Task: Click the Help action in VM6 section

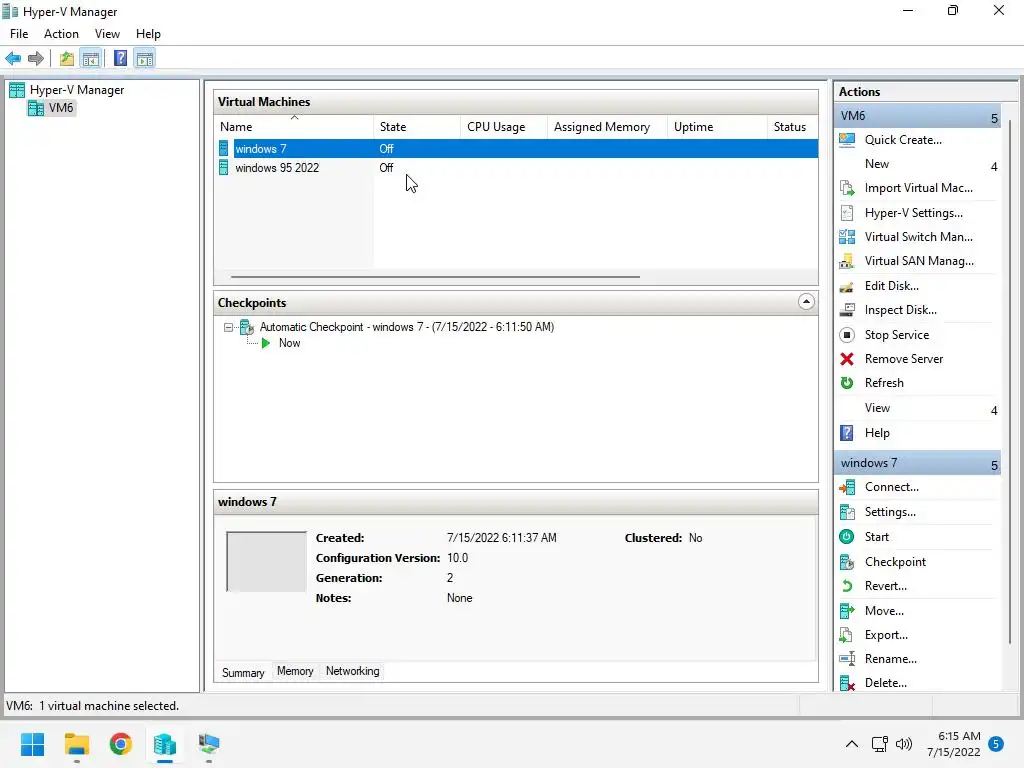Action: [877, 433]
